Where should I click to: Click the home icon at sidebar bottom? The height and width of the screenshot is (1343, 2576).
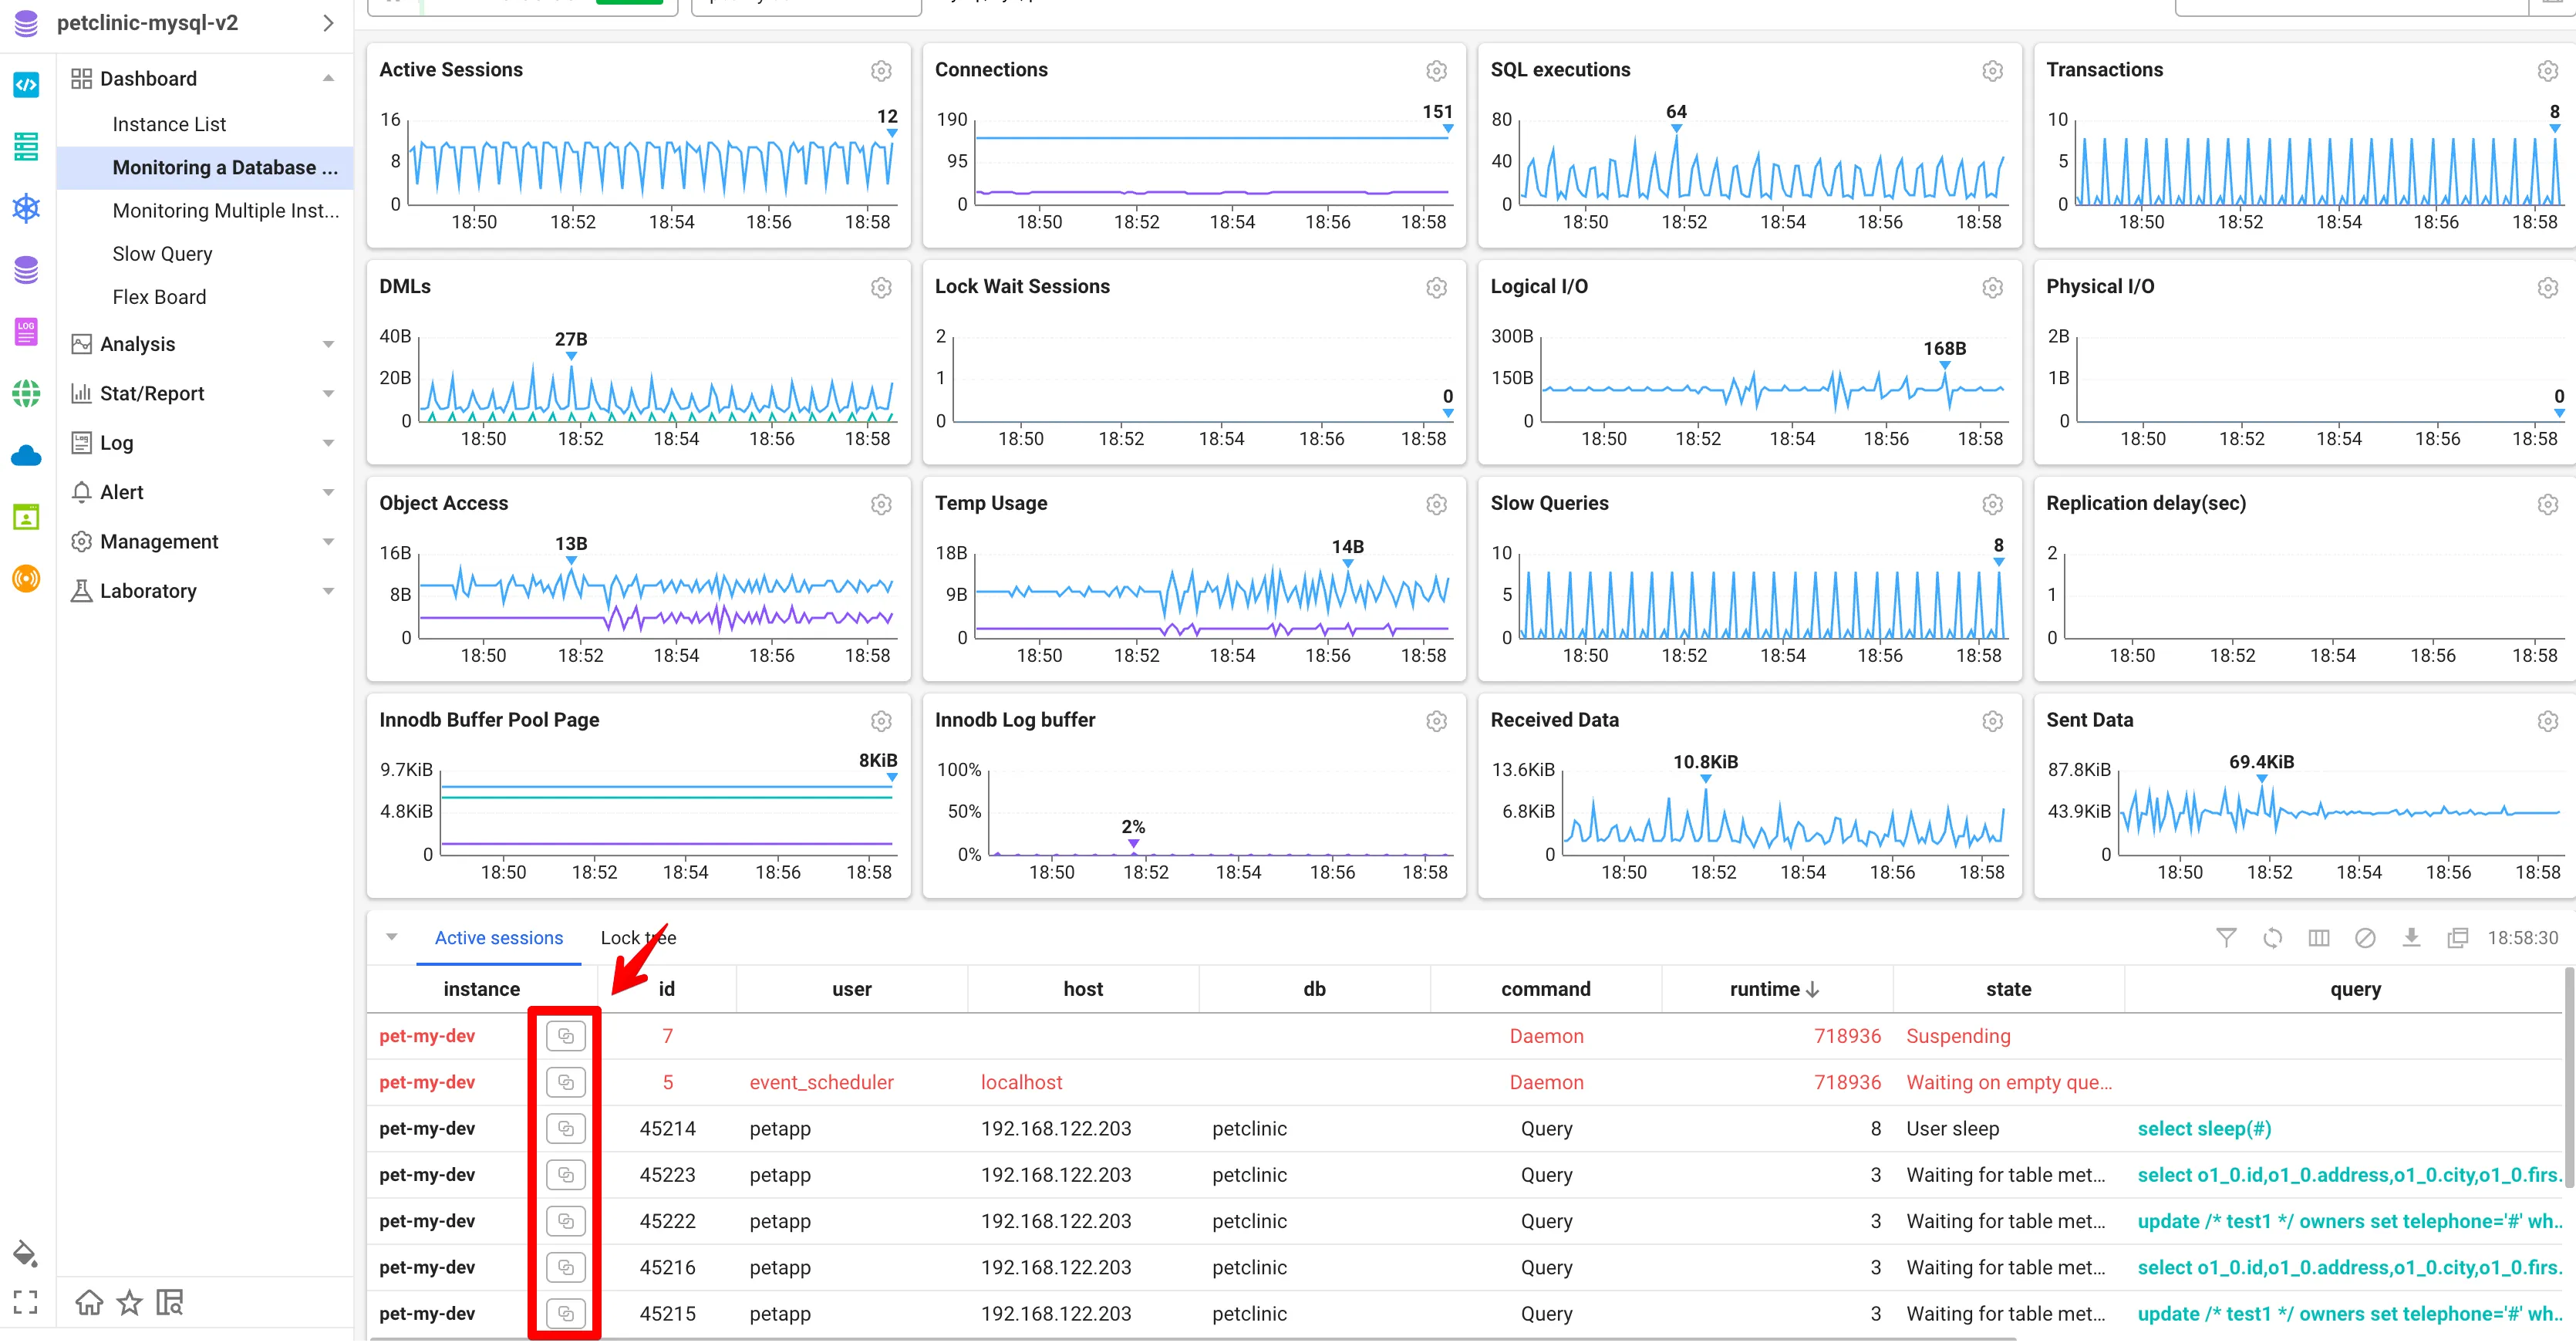point(89,1303)
